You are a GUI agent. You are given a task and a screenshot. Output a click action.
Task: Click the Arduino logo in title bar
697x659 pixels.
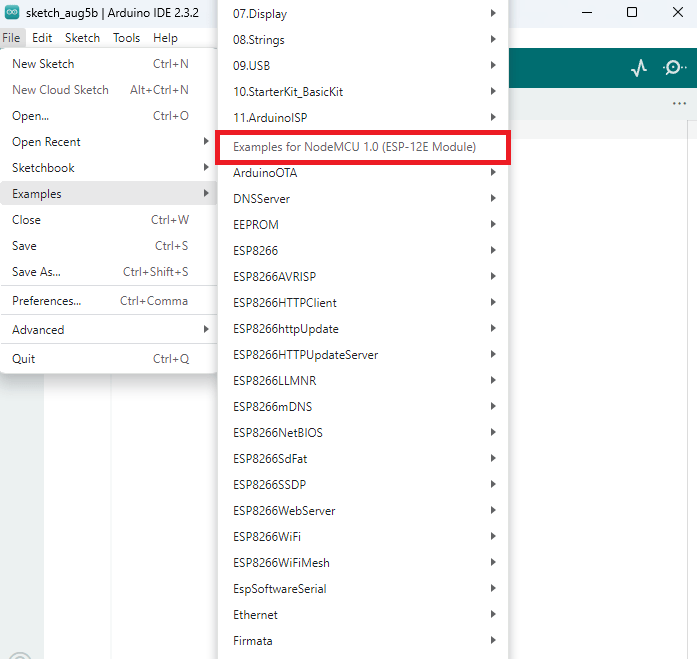(12, 12)
